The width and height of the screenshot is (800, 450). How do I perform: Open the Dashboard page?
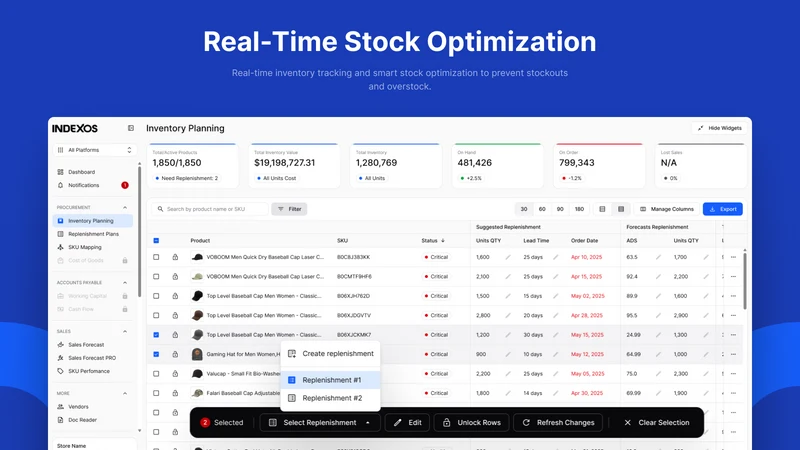pos(82,172)
